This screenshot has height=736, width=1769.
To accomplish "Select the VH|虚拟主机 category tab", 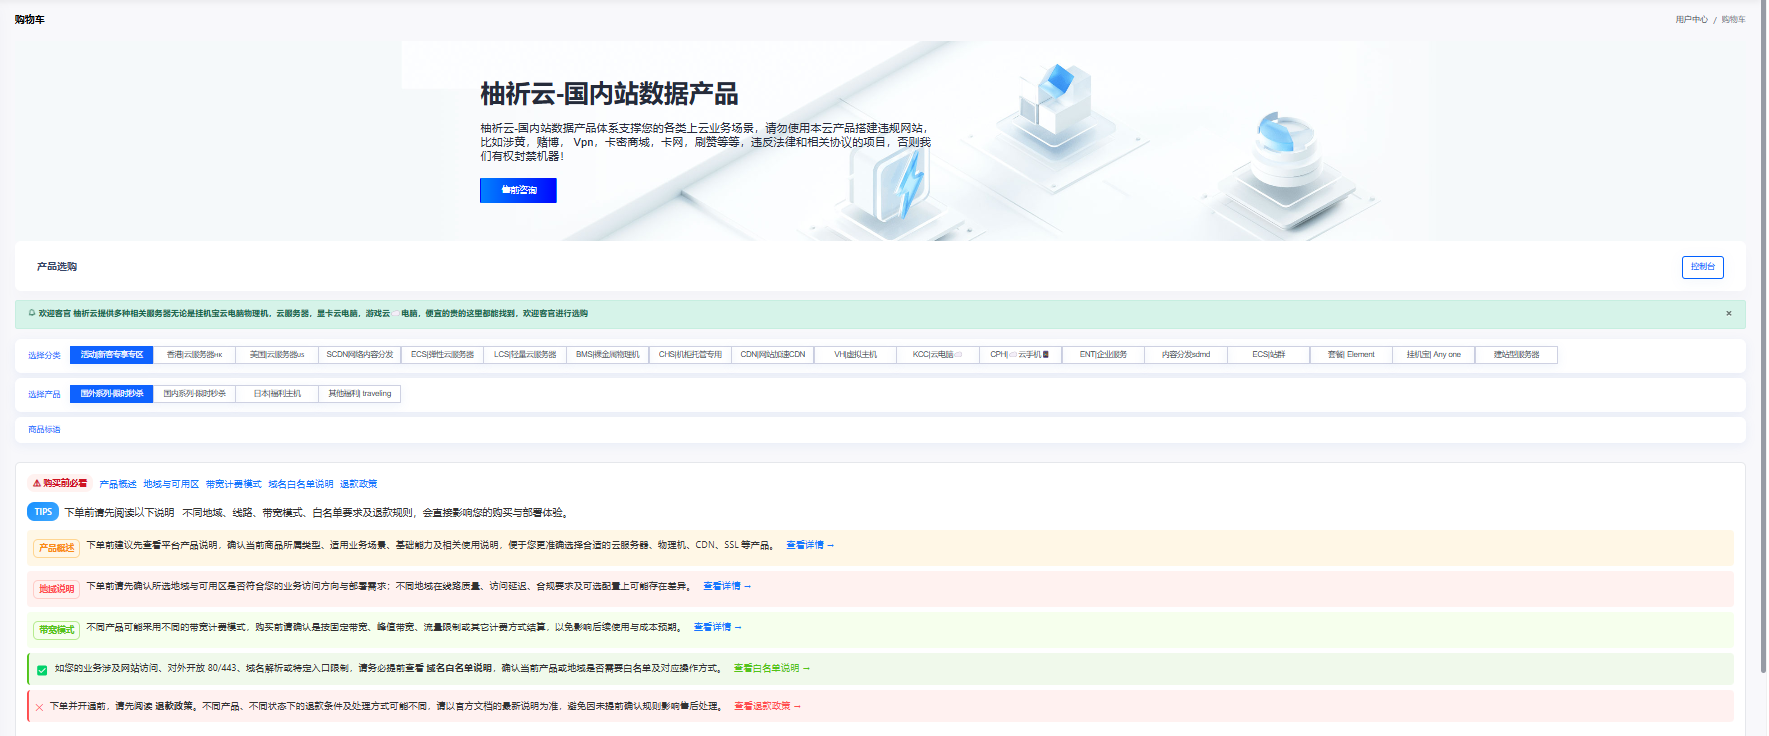I will coord(856,355).
